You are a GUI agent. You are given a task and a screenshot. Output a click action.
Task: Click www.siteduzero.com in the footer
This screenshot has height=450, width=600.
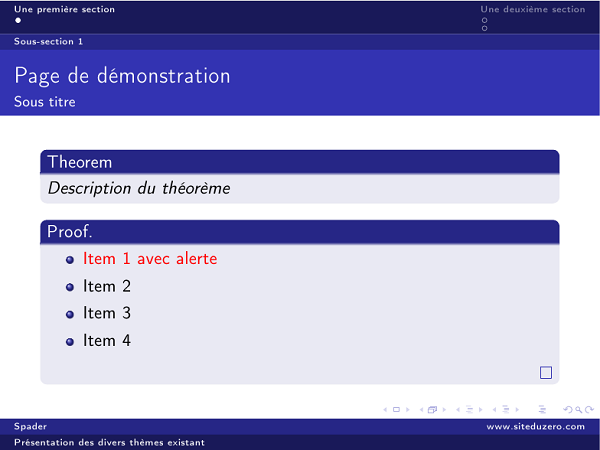535,426
